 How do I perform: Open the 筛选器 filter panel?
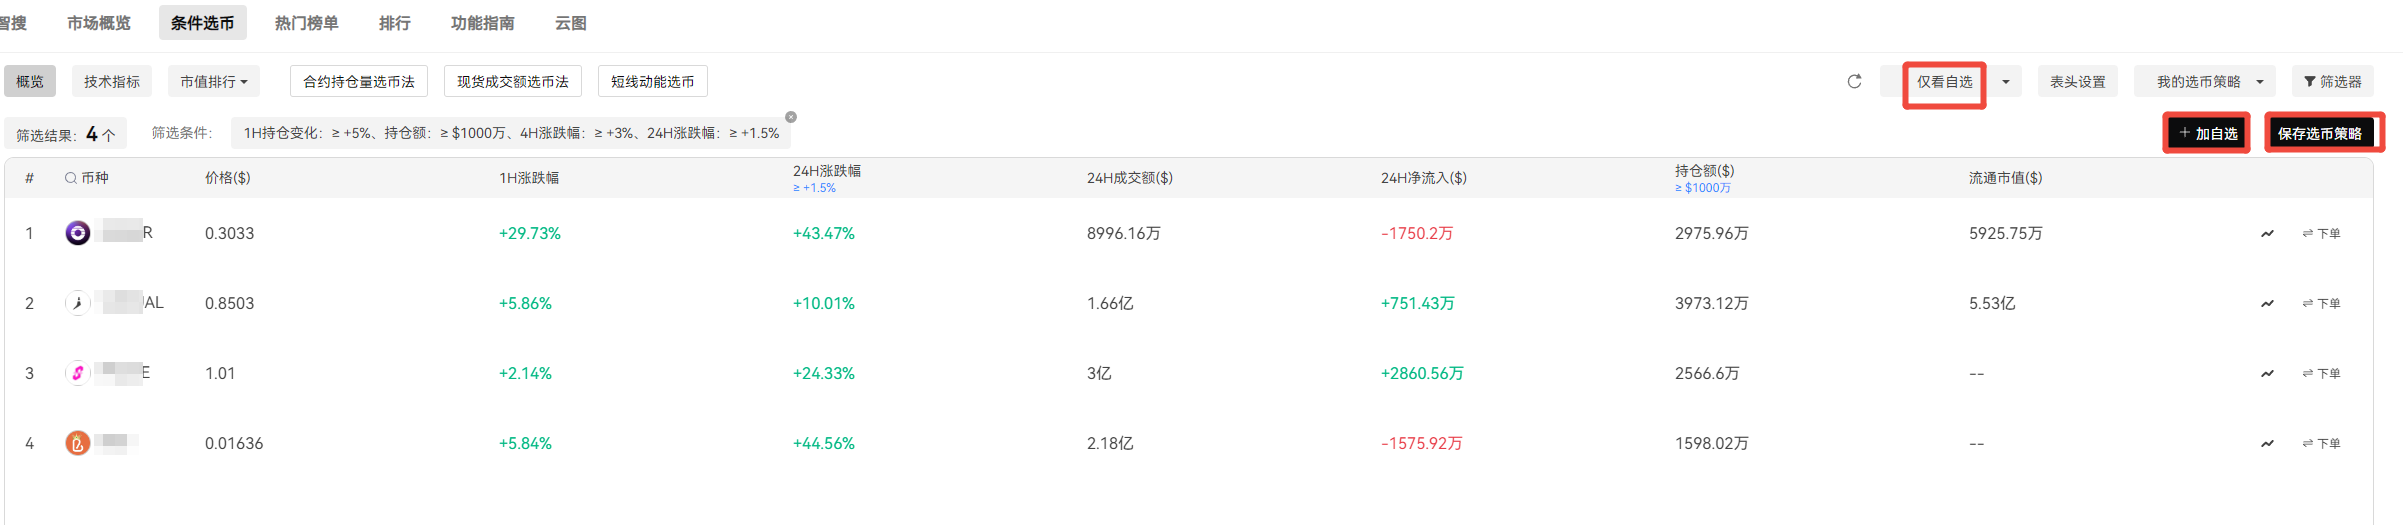tap(2333, 81)
